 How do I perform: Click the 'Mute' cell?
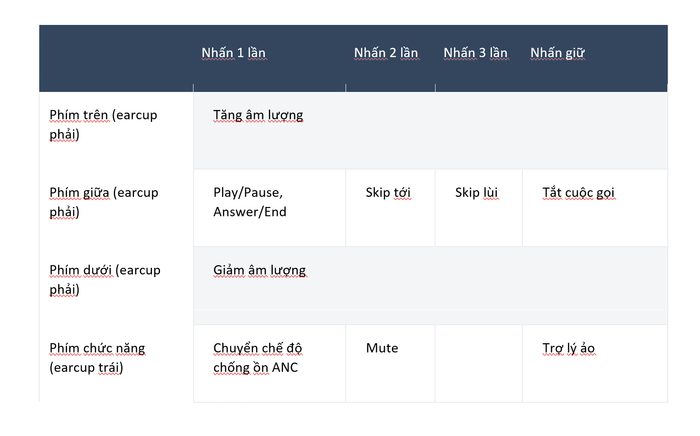[381, 348]
